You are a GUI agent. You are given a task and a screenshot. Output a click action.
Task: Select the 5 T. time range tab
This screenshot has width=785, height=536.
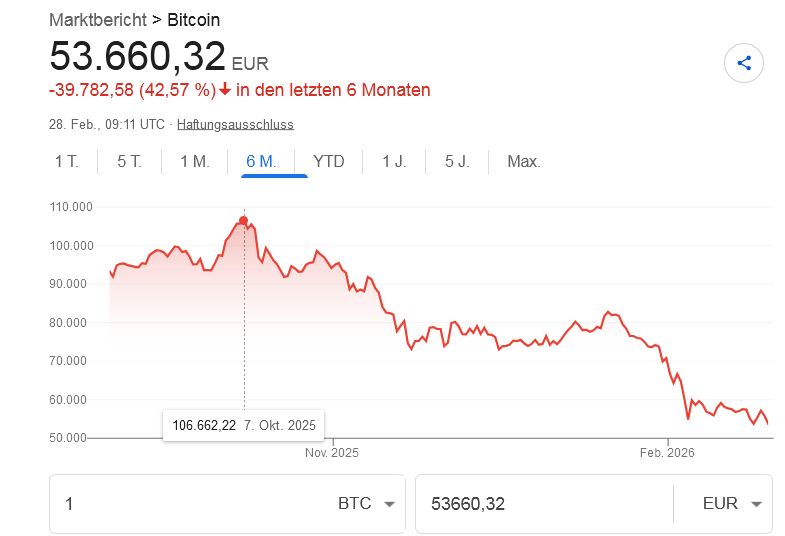tap(129, 162)
